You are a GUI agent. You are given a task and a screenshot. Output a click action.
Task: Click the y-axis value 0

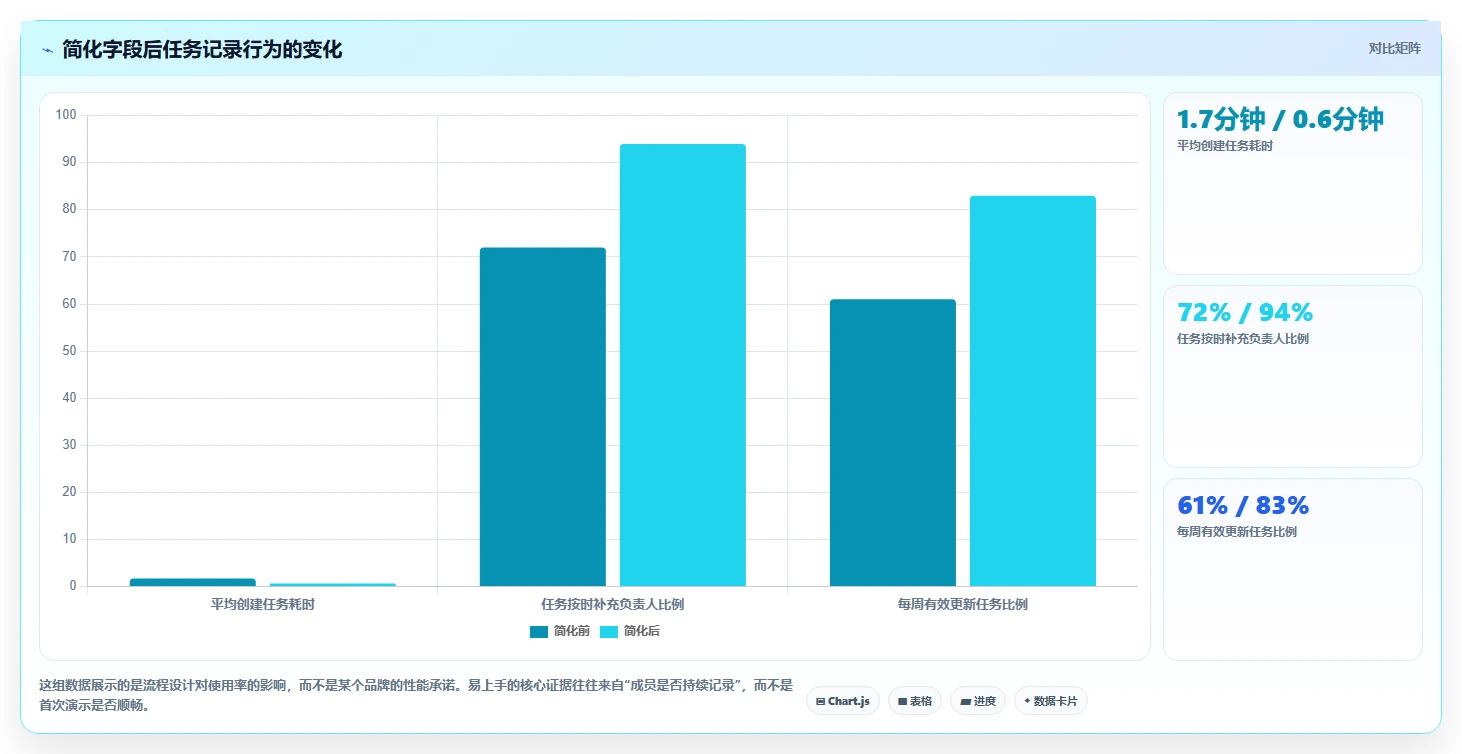coord(72,586)
